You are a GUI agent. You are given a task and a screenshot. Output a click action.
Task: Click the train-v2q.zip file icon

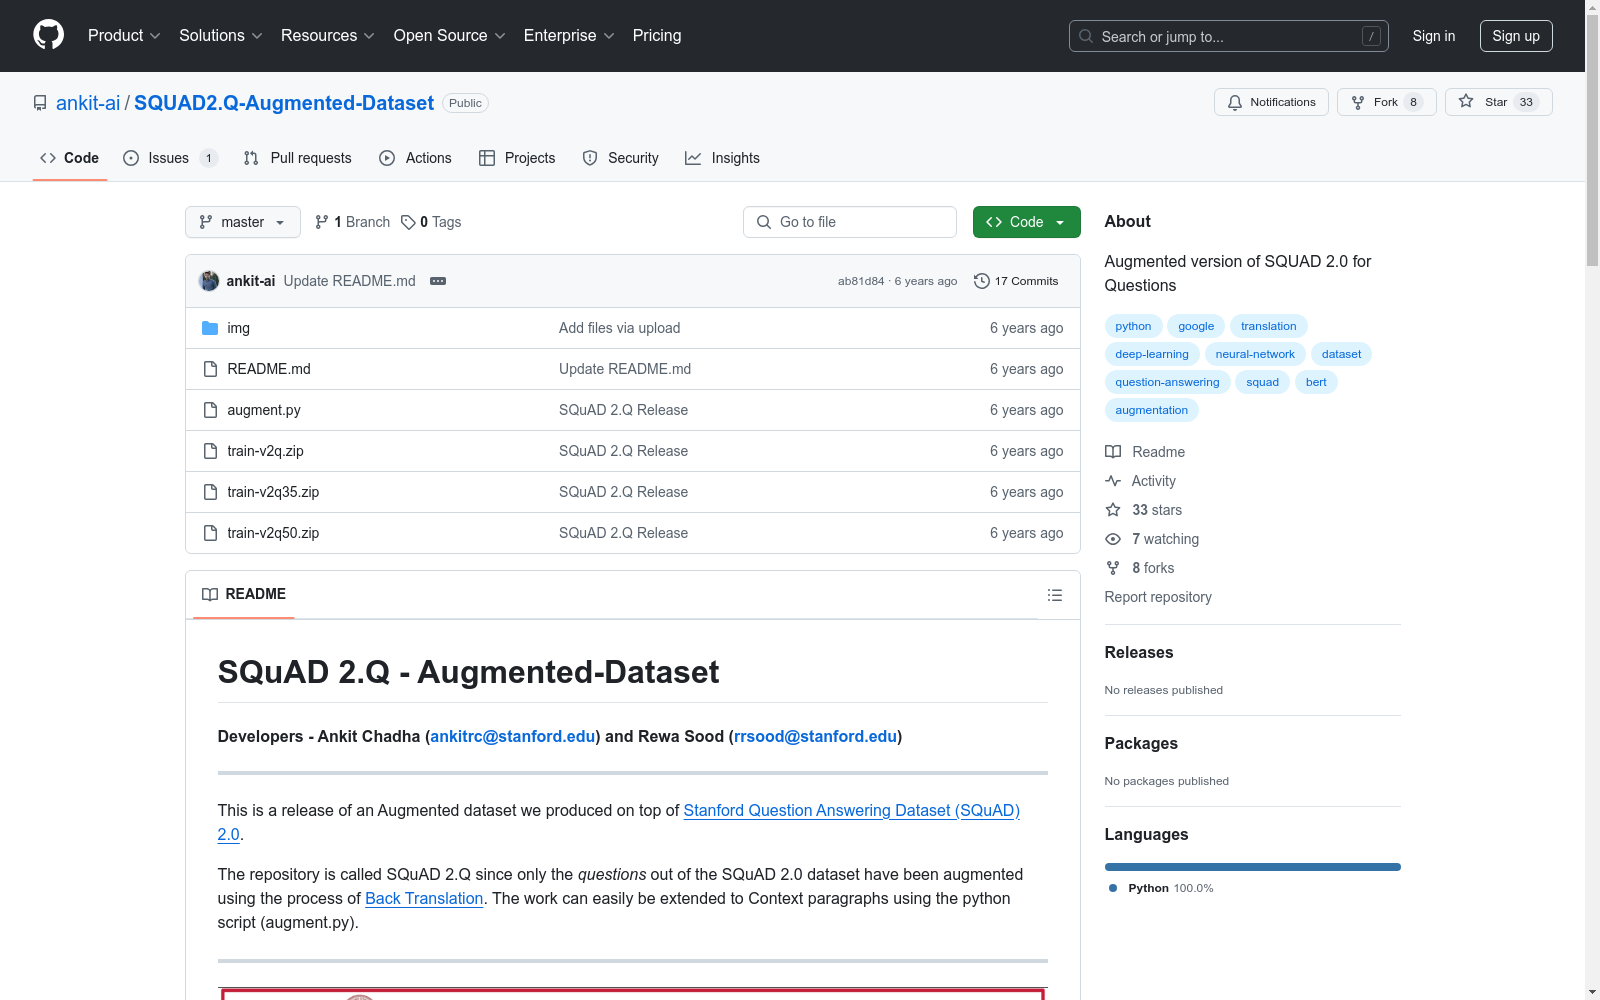210,451
